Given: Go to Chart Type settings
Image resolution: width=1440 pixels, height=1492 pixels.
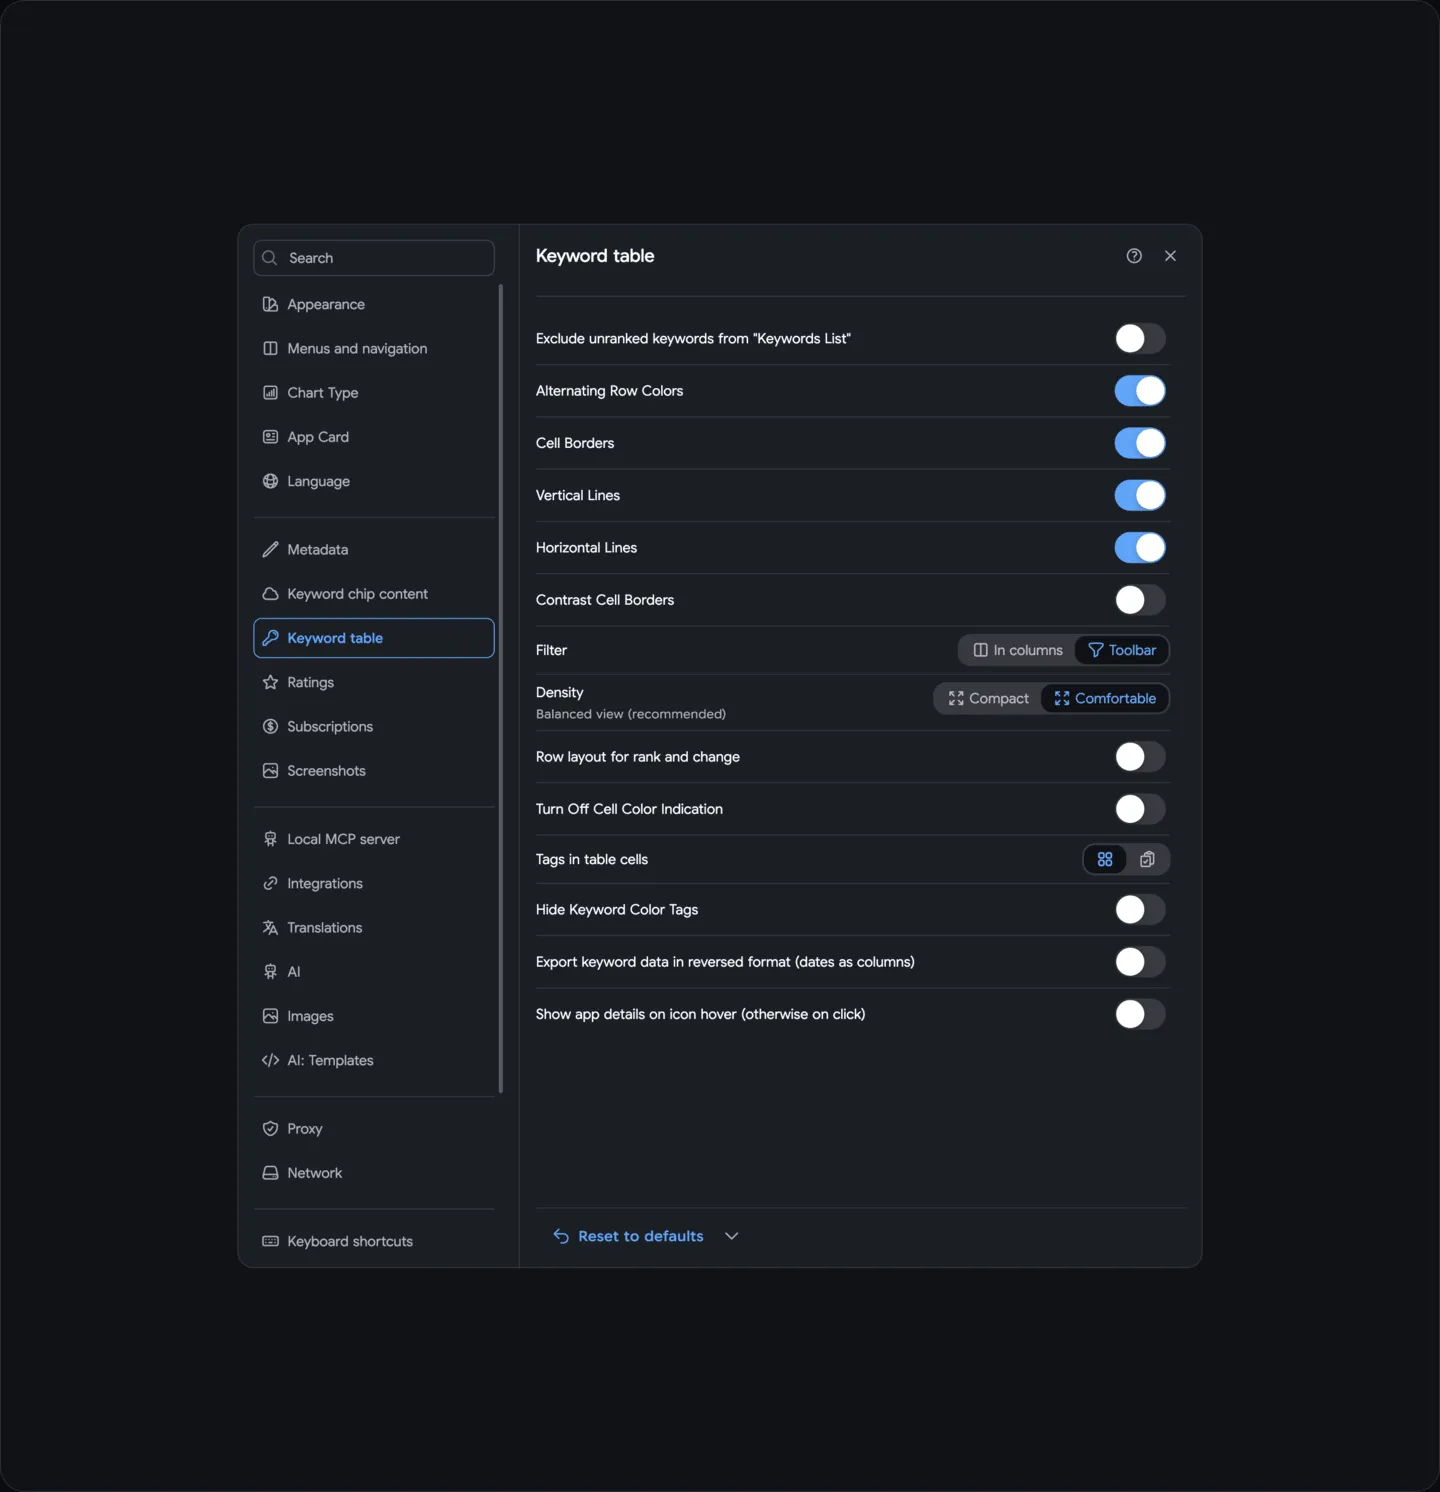Looking at the screenshot, I should (x=374, y=392).
